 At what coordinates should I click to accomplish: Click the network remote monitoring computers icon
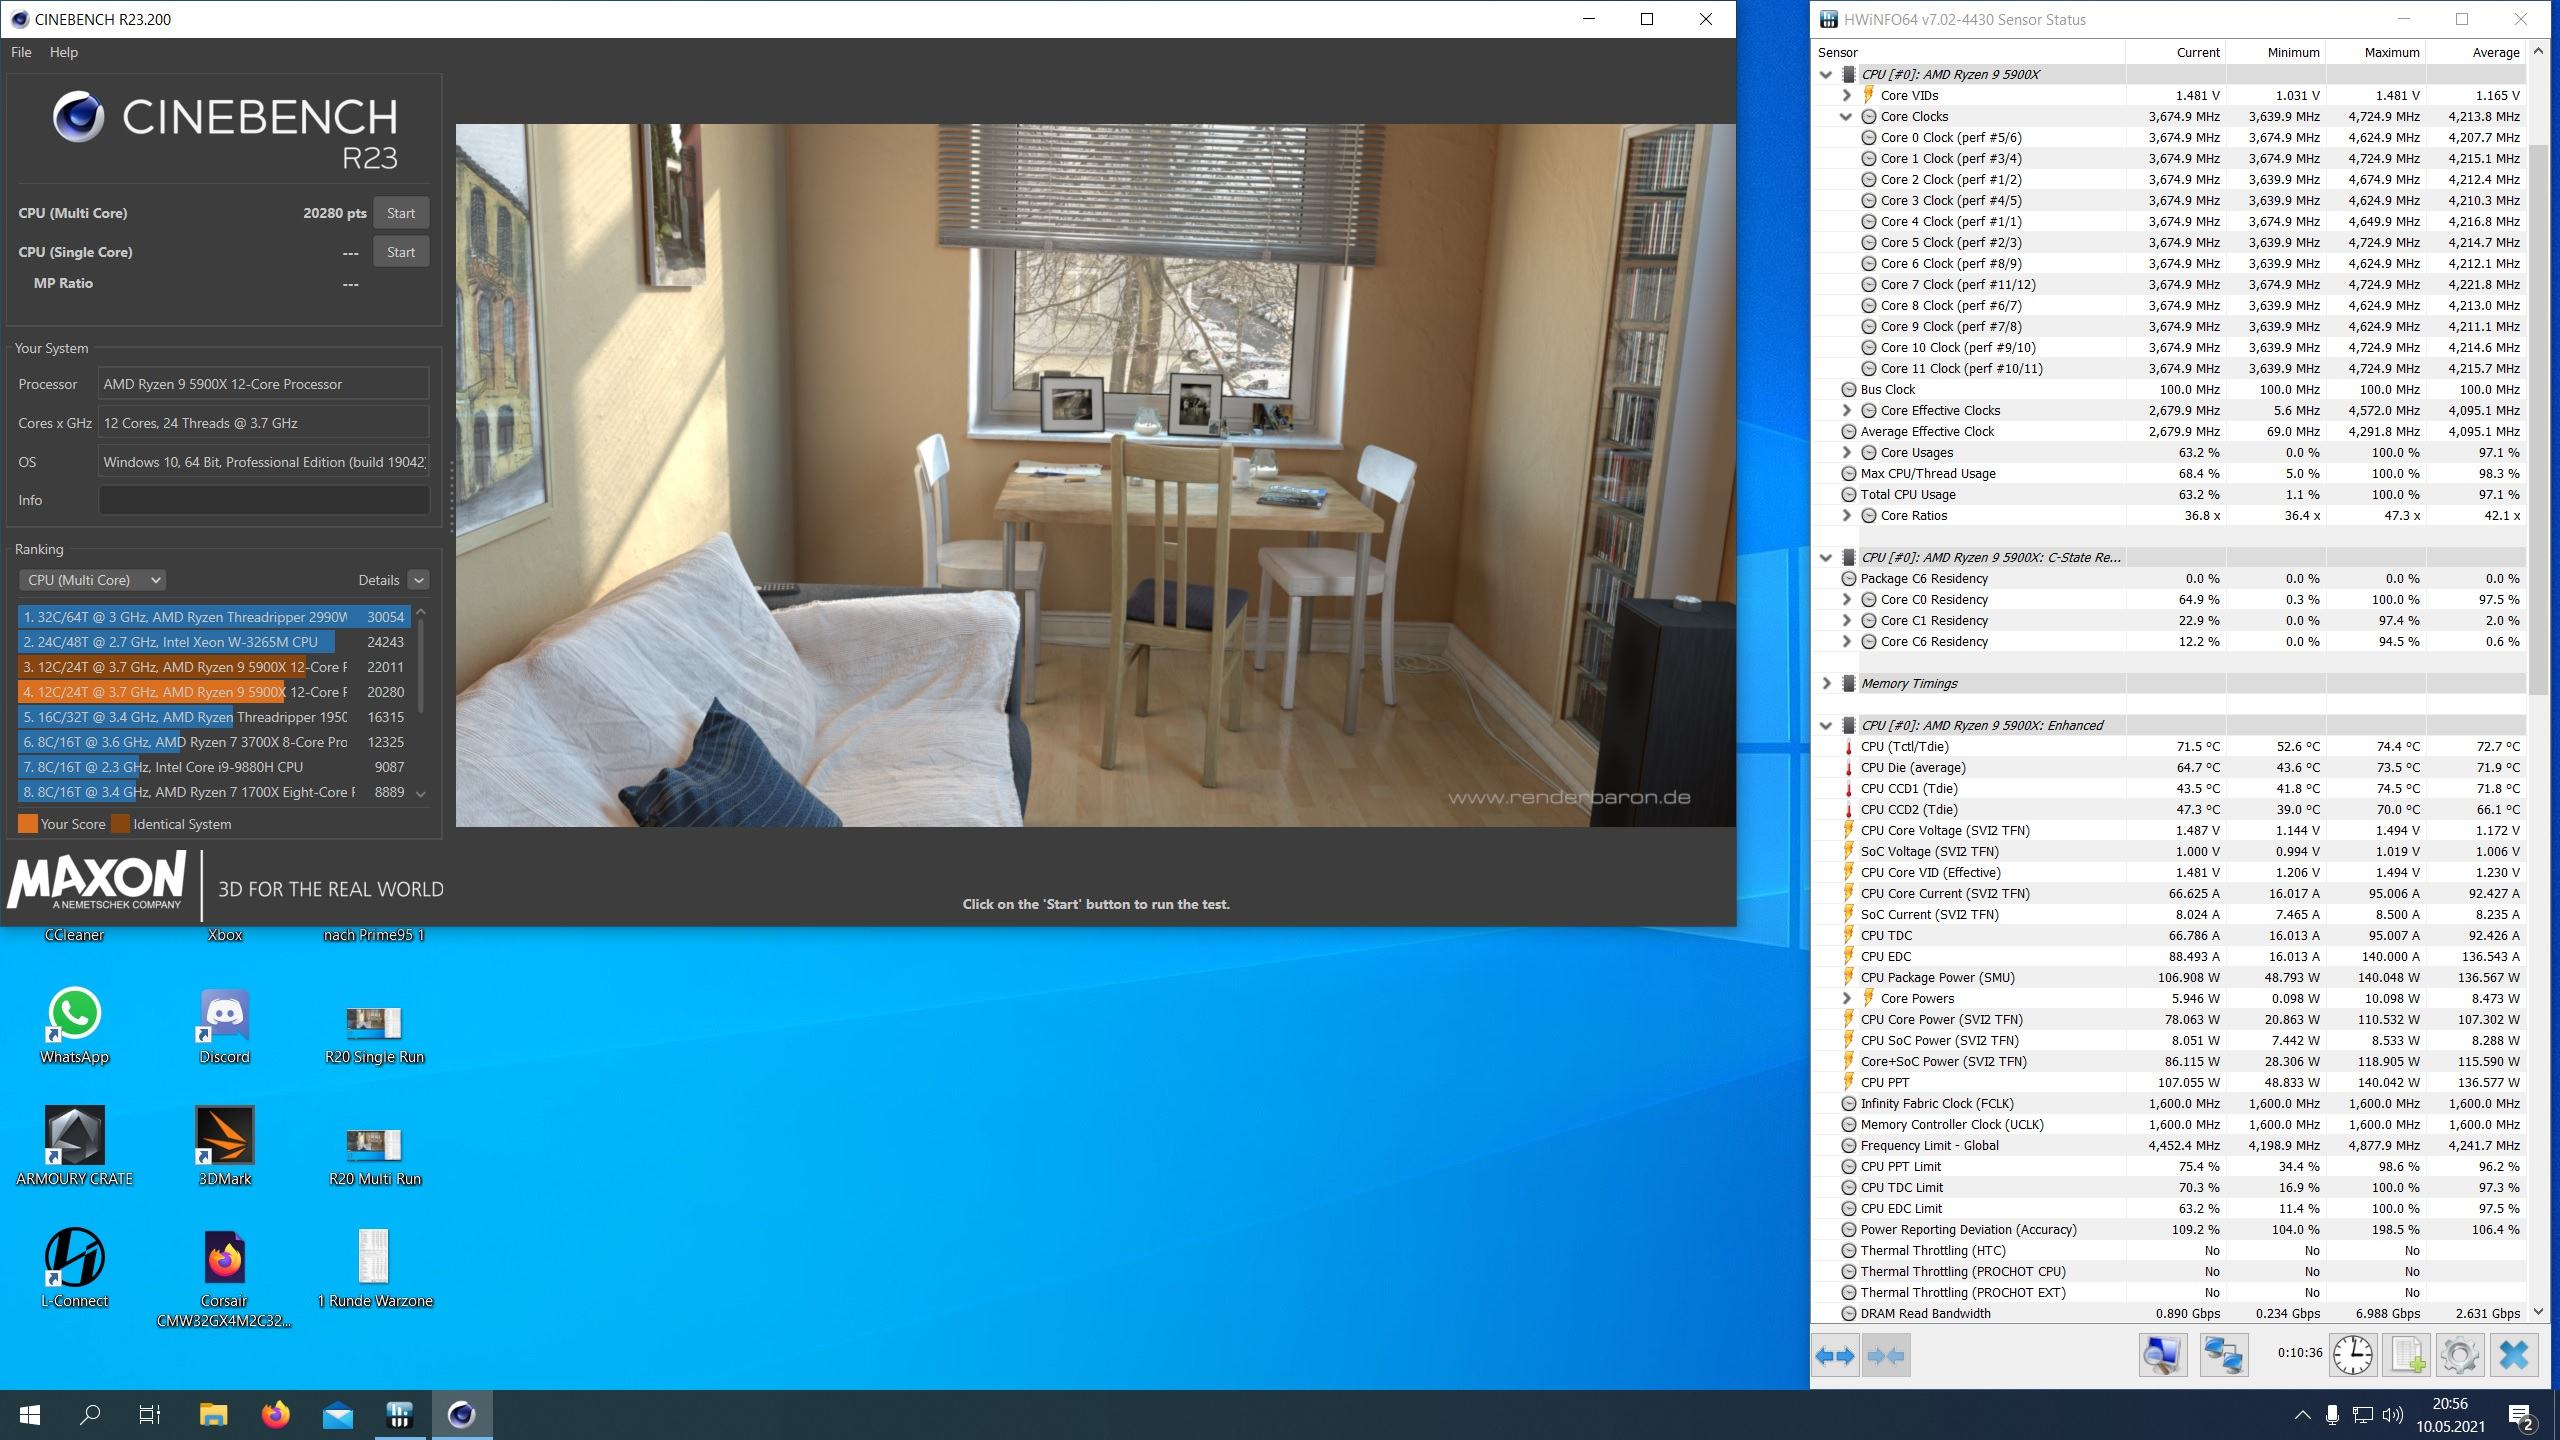click(x=2223, y=1356)
